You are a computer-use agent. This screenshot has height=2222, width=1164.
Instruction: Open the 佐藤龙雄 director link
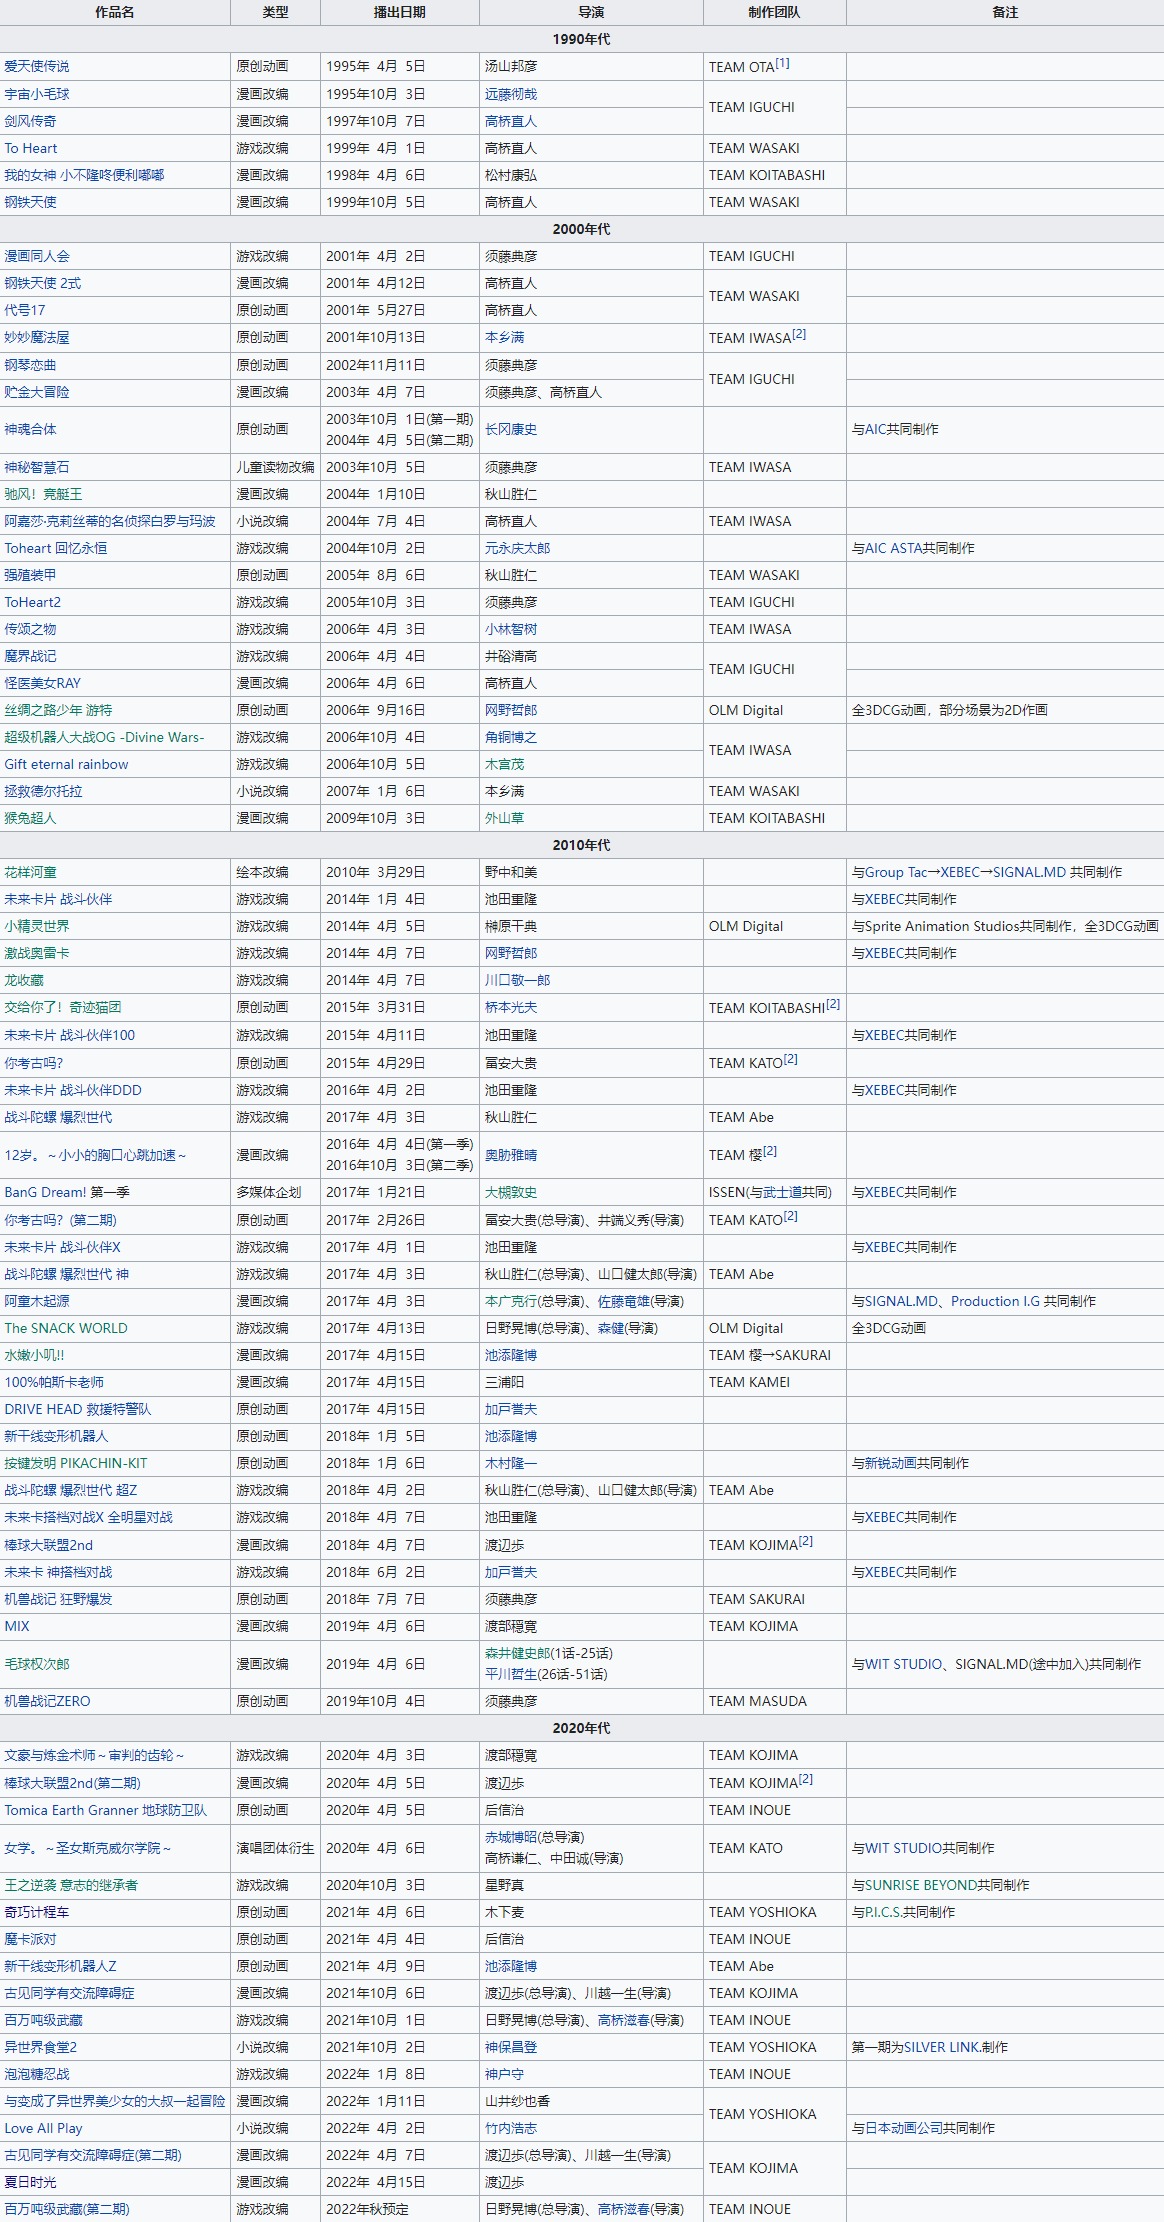[624, 1301]
